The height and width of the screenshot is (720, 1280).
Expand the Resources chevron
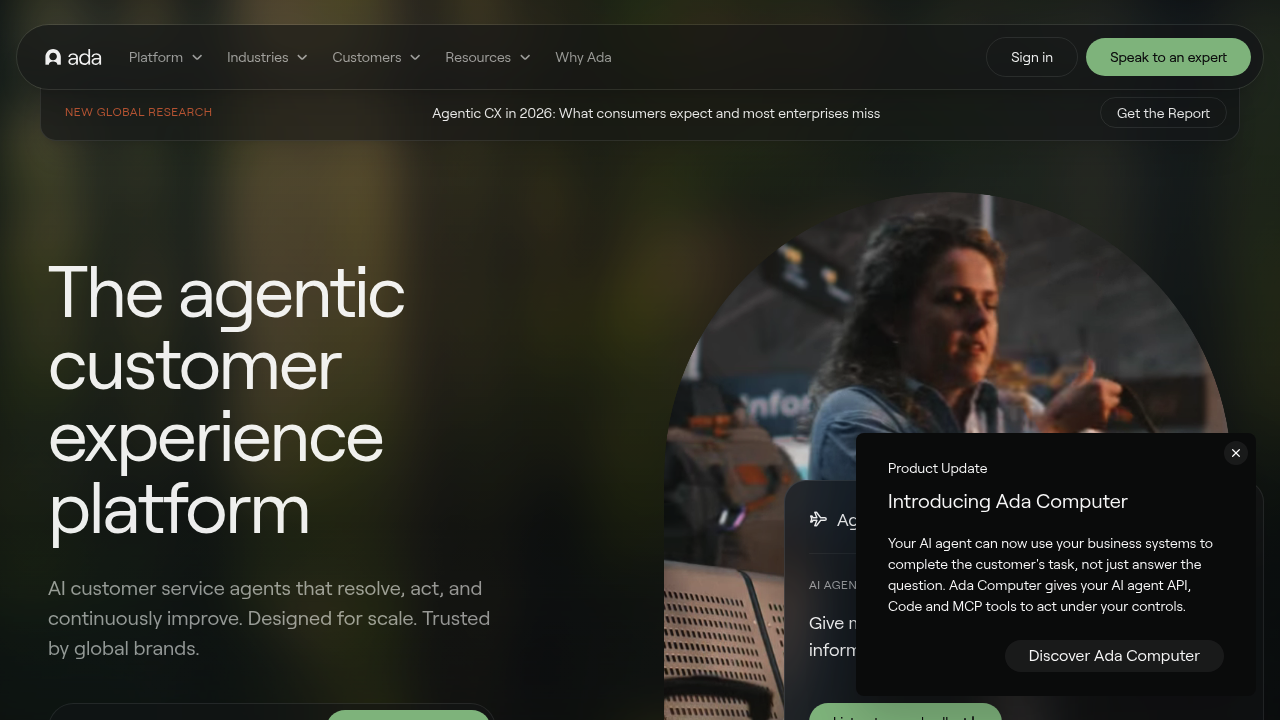click(525, 57)
